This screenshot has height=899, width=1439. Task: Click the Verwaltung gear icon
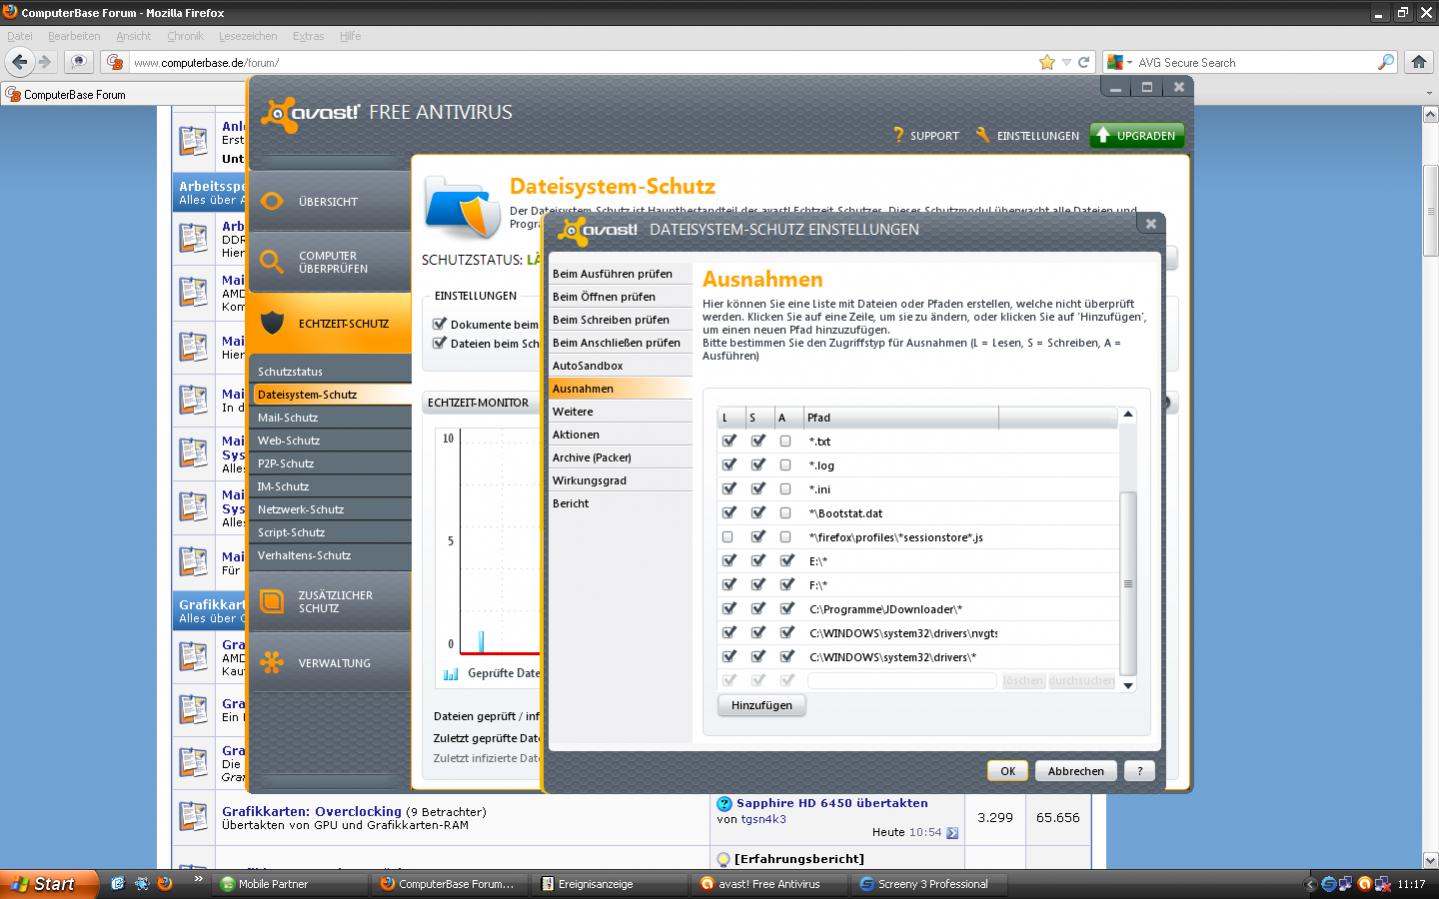point(272,662)
